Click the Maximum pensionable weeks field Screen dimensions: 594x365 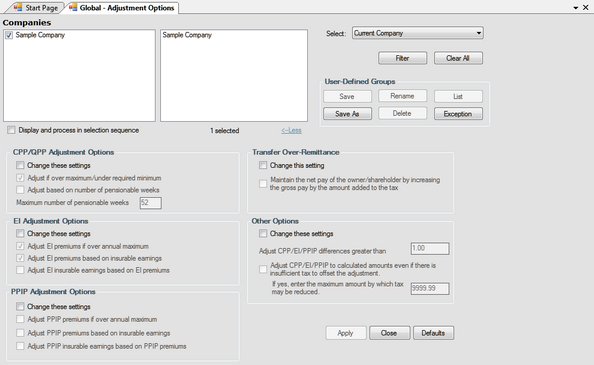(151, 203)
